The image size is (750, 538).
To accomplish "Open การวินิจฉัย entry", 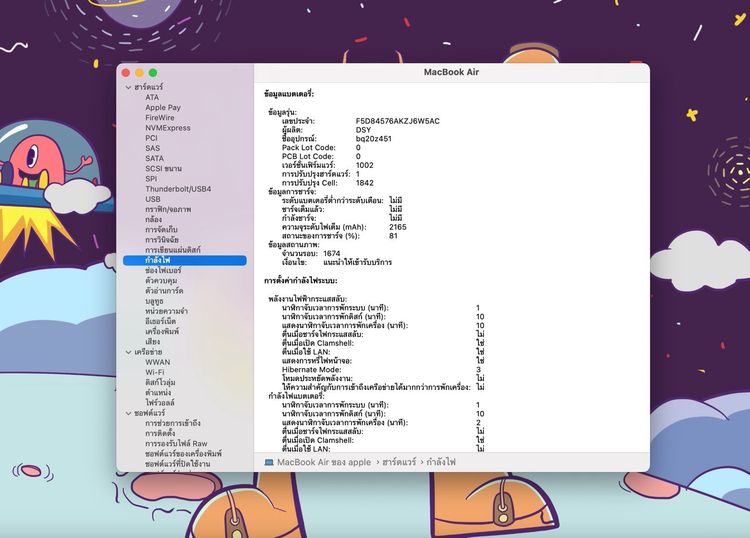I will (x=162, y=240).
